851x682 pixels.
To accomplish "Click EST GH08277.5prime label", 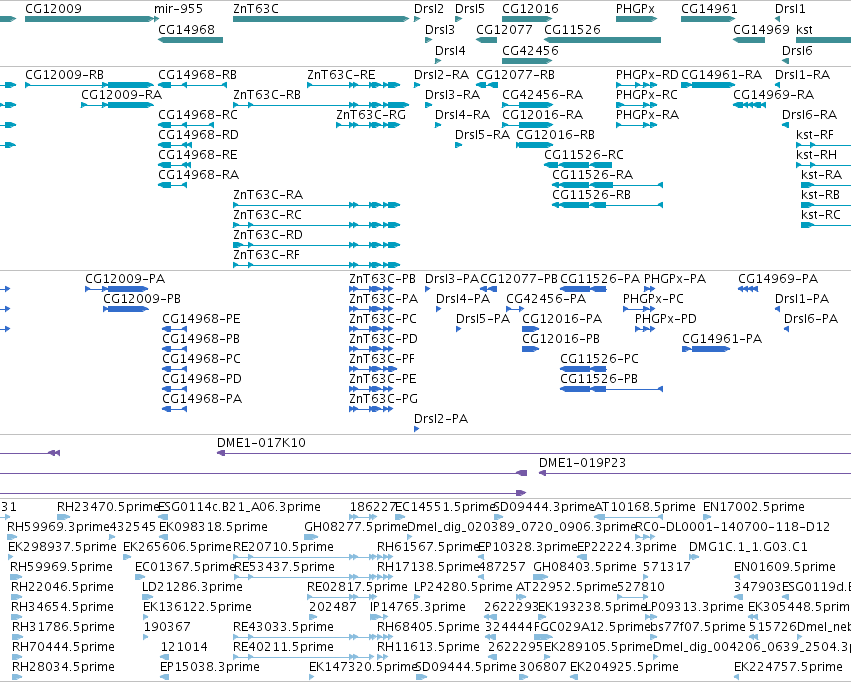I will [354, 527].
